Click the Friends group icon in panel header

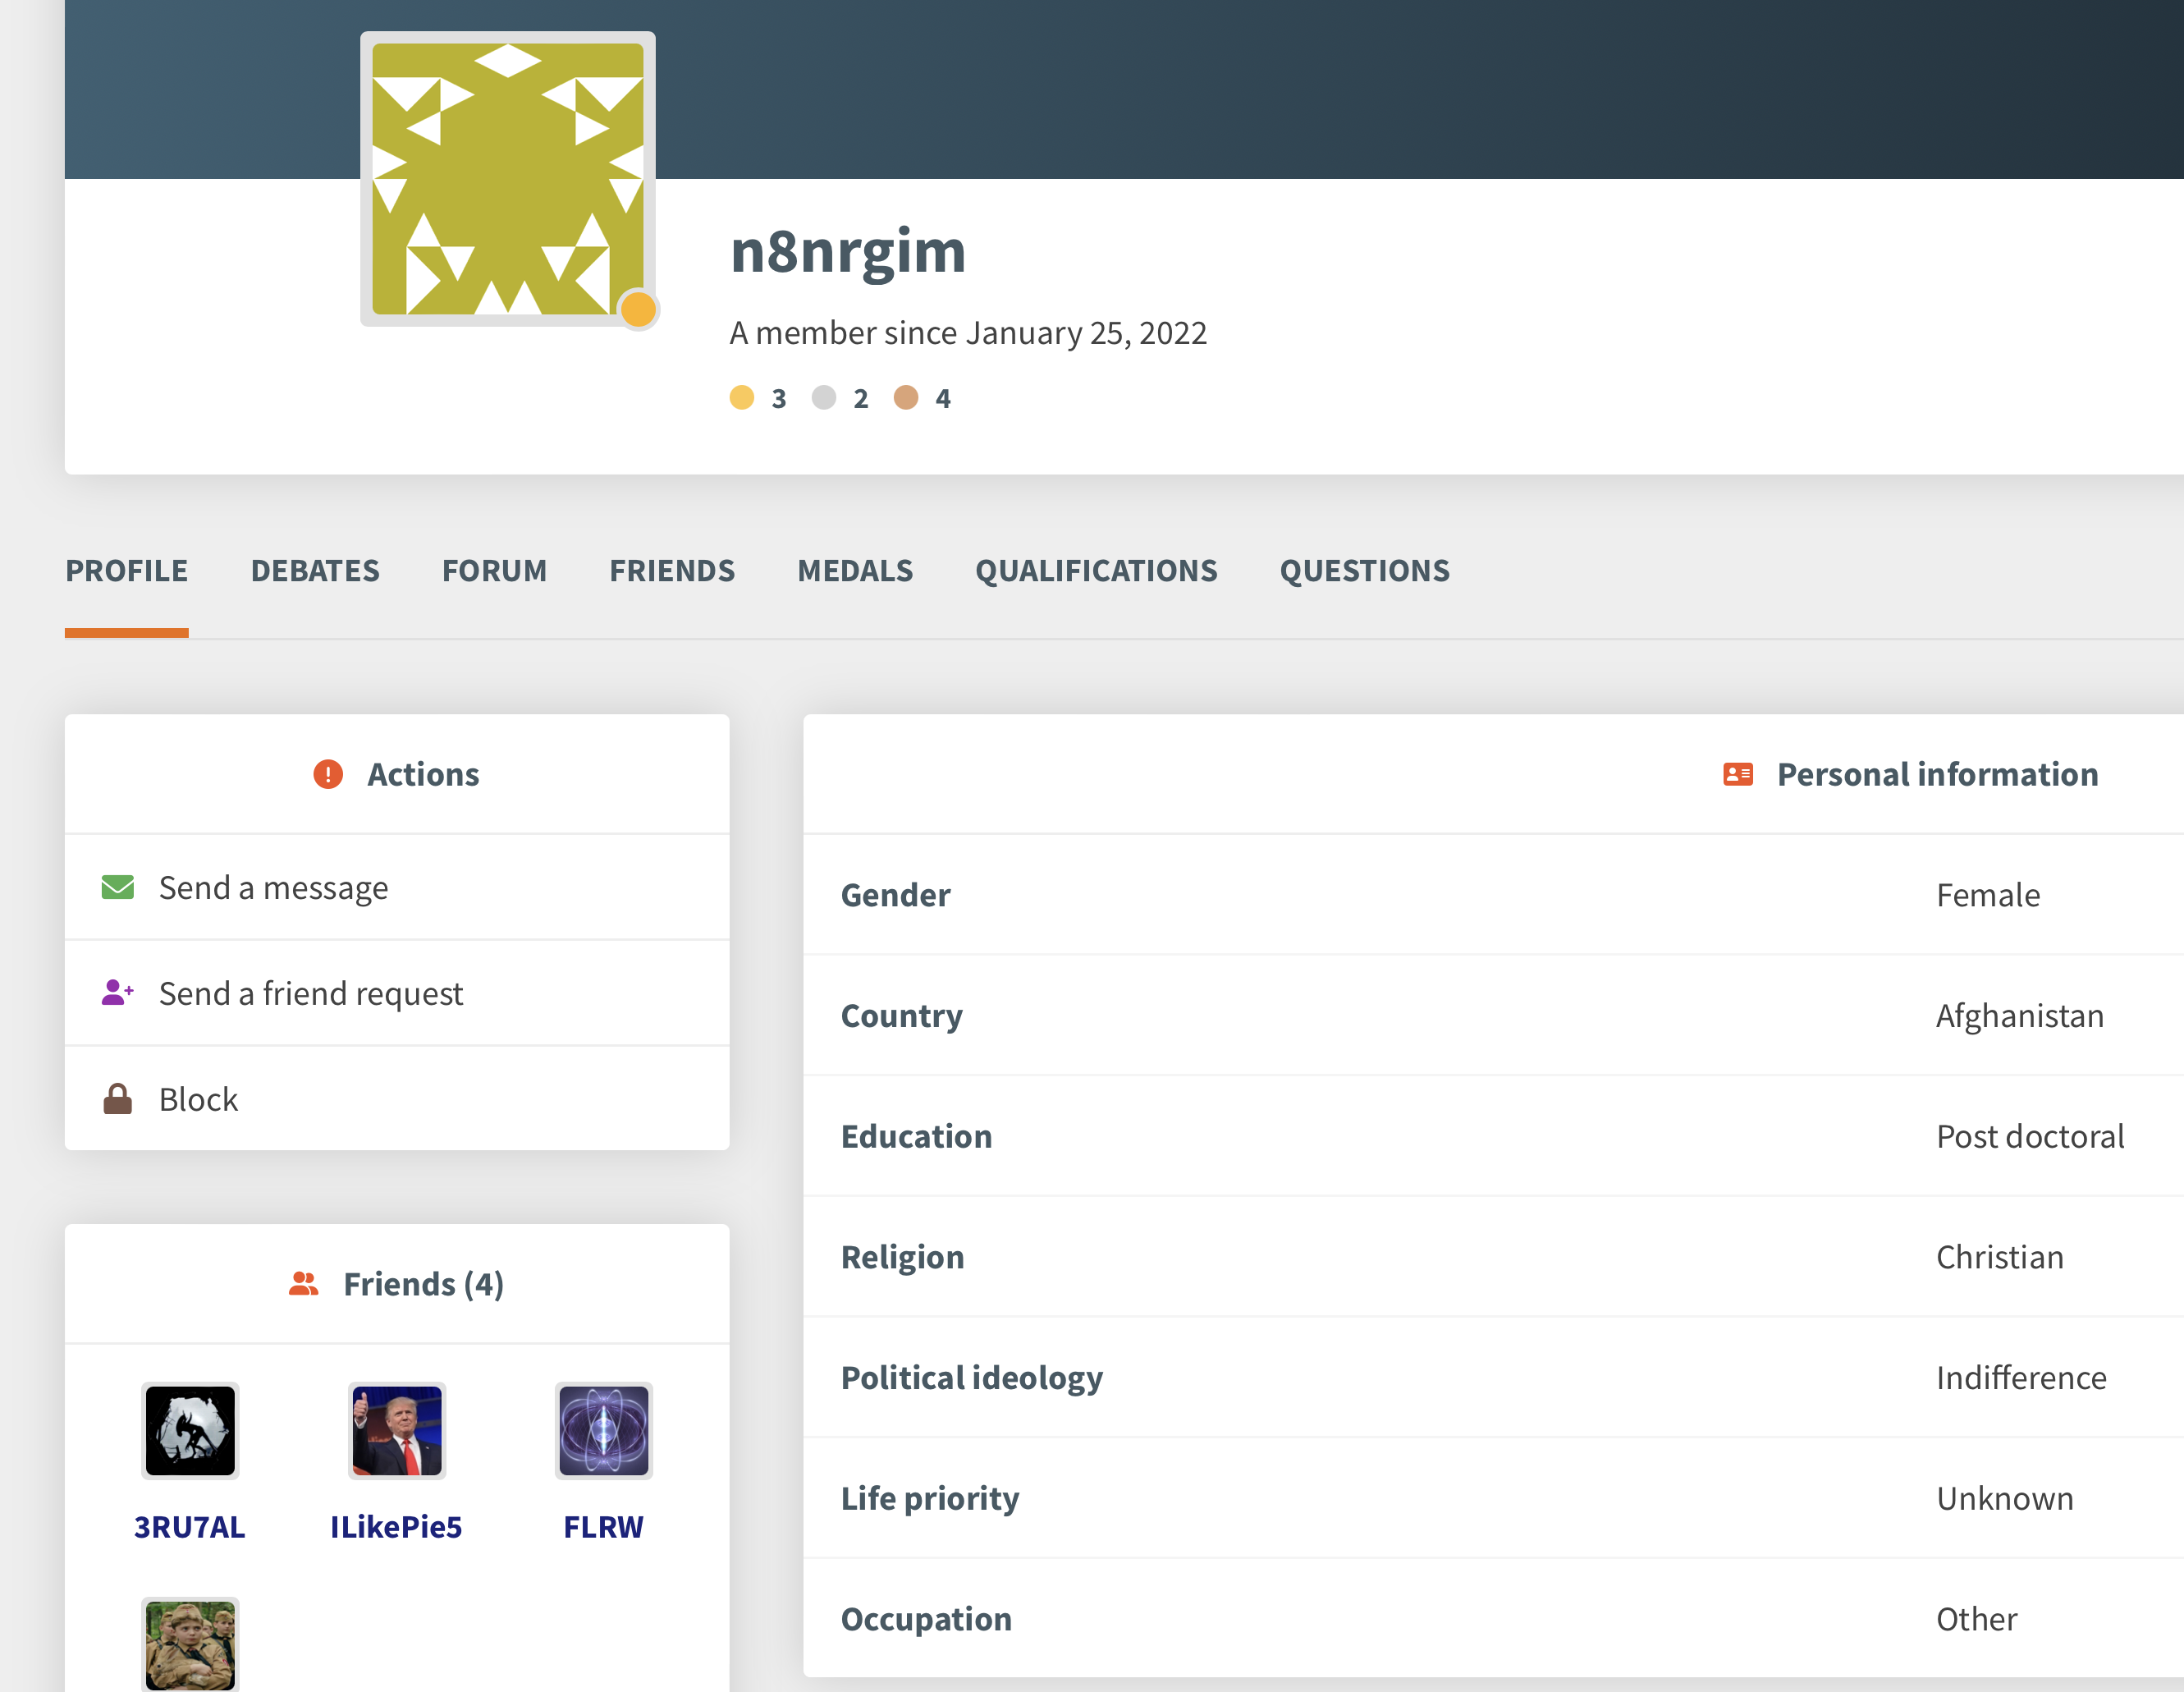tap(304, 1284)
